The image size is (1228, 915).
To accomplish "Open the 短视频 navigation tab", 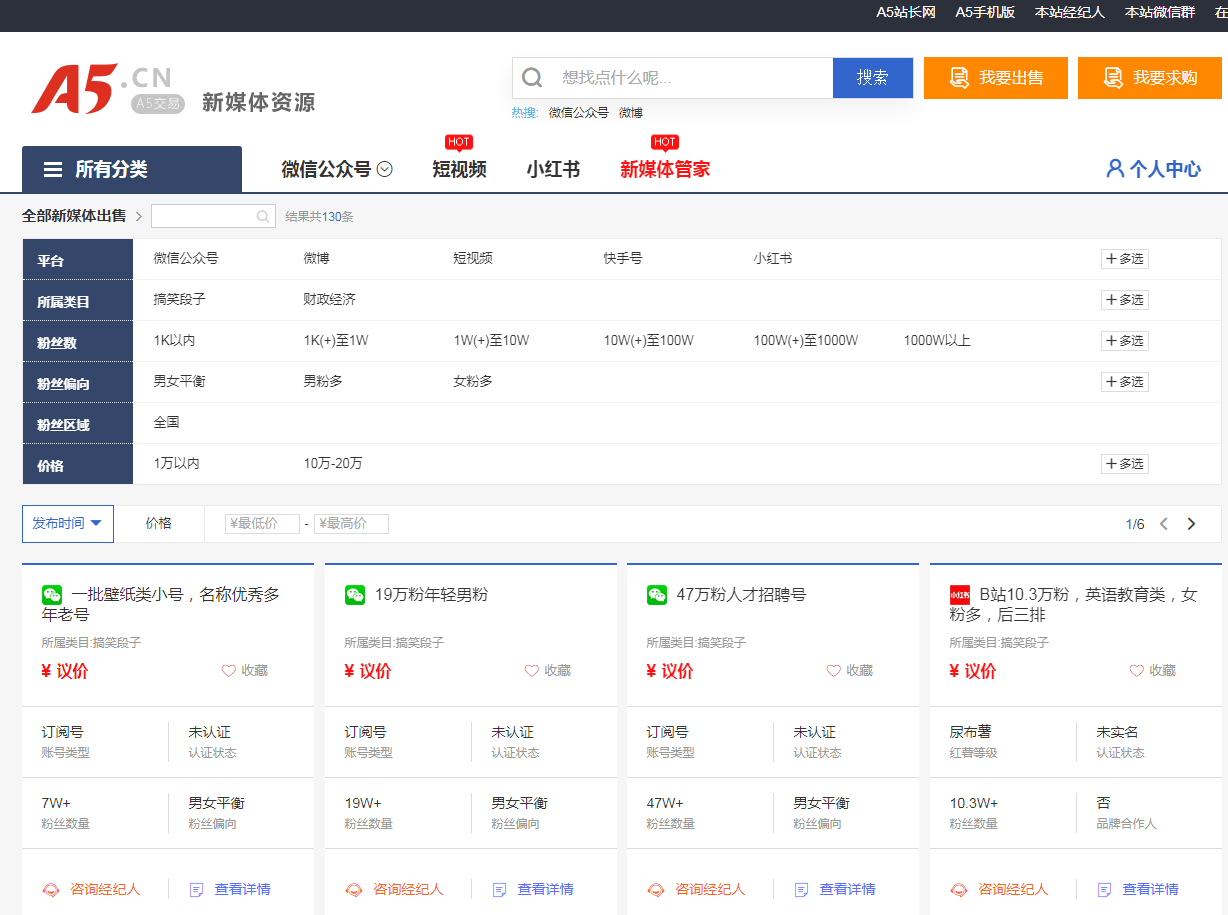I will click(x=459, y=169).
